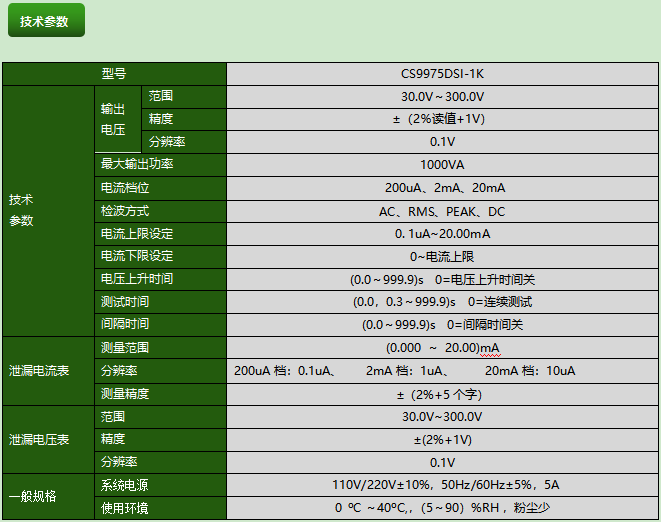Image resolution: width=661 pixels, height=522 pixels.
Task: Click the 使用环境 row label
Action: click(125, 508)
